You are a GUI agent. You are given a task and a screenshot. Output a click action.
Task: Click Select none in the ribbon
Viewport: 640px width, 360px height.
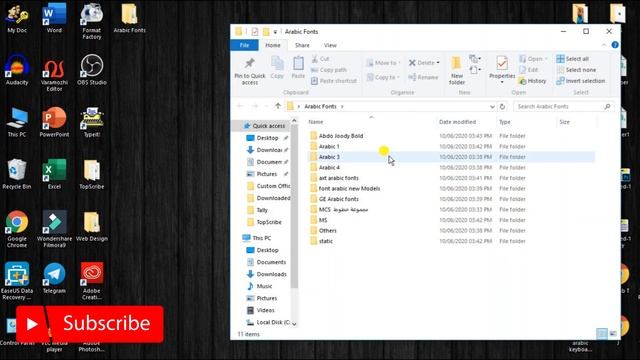pos(576,70)
